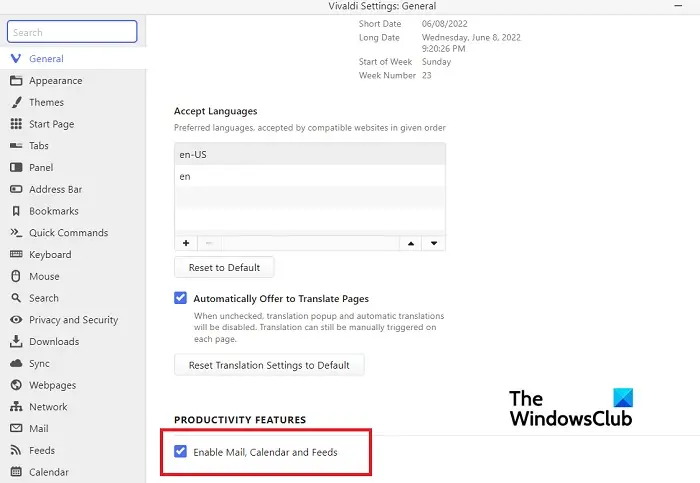
Task: Click the Start Page grid icon
Action: [16, 124]
